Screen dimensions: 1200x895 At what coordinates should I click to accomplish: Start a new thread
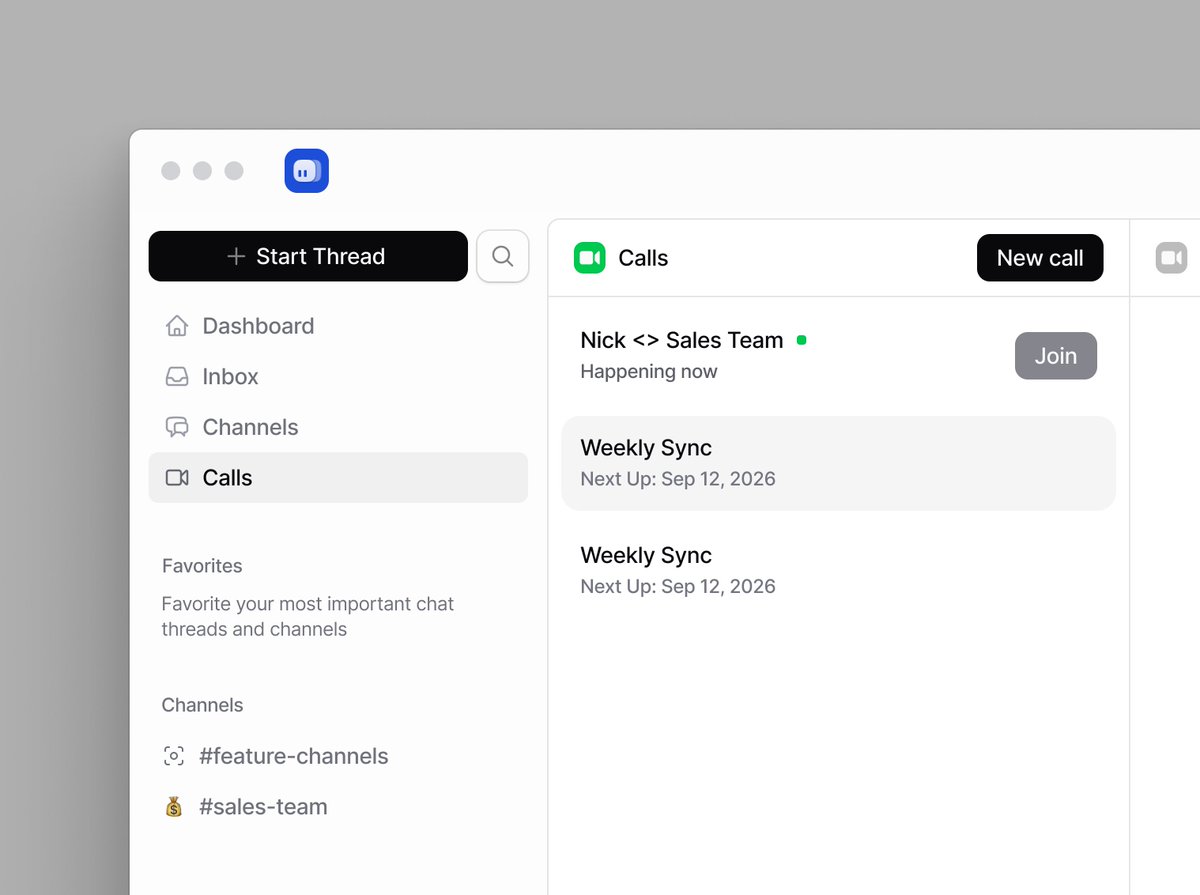pos(308,256)
